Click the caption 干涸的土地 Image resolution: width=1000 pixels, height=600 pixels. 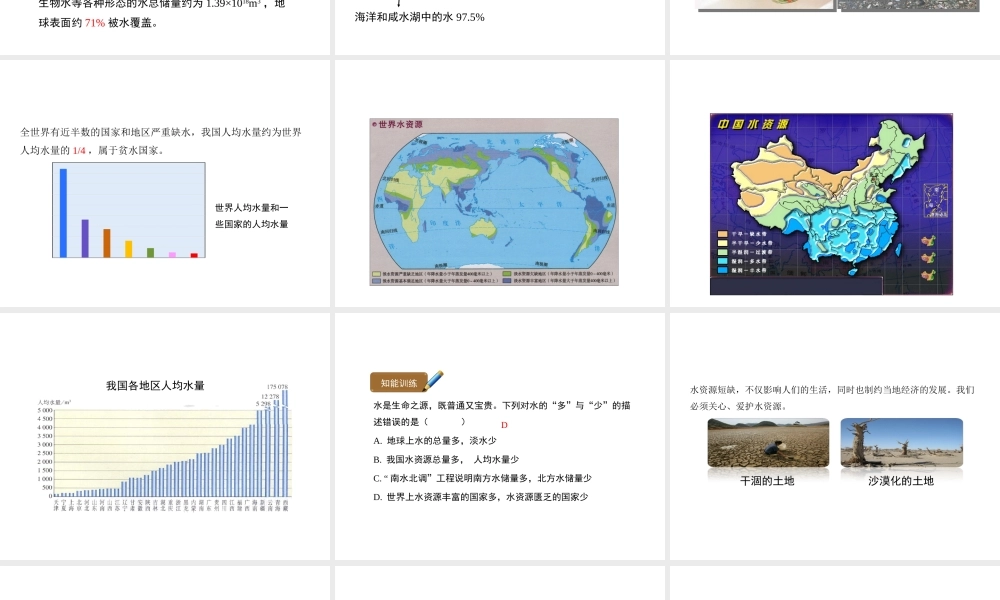[x=767, y=481]
